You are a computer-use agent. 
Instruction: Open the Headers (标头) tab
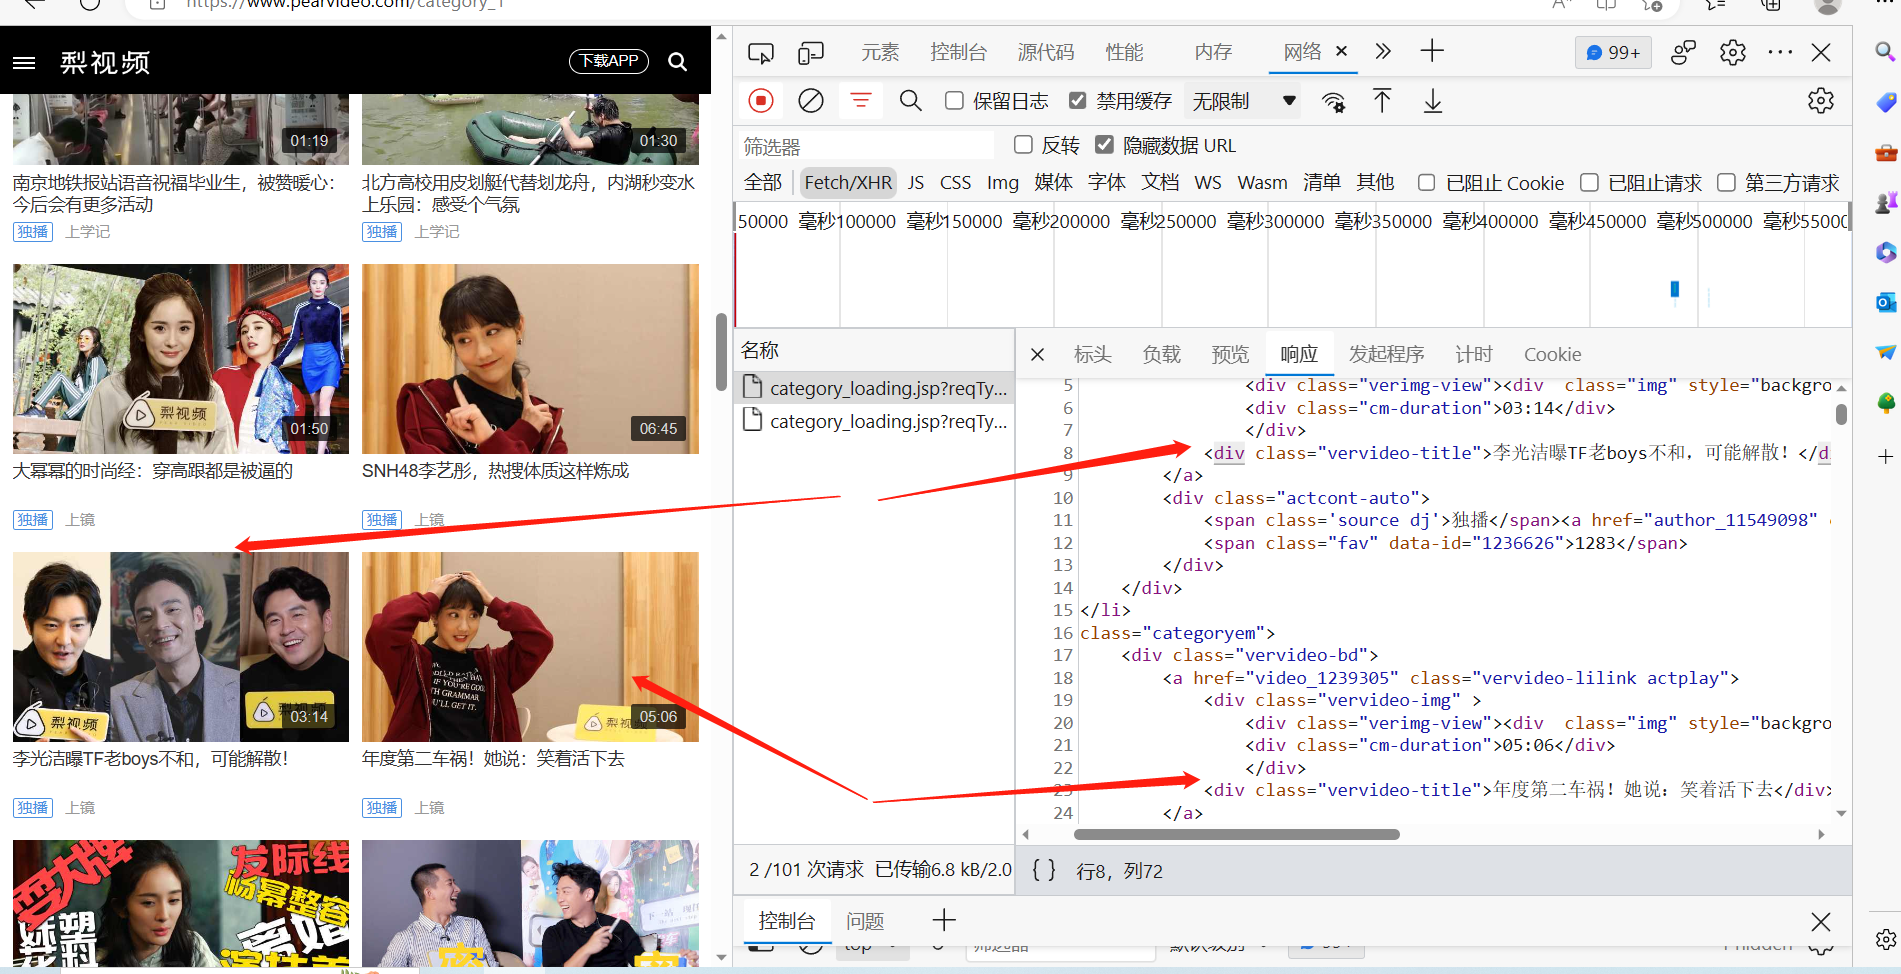[x=1093, y=354]
